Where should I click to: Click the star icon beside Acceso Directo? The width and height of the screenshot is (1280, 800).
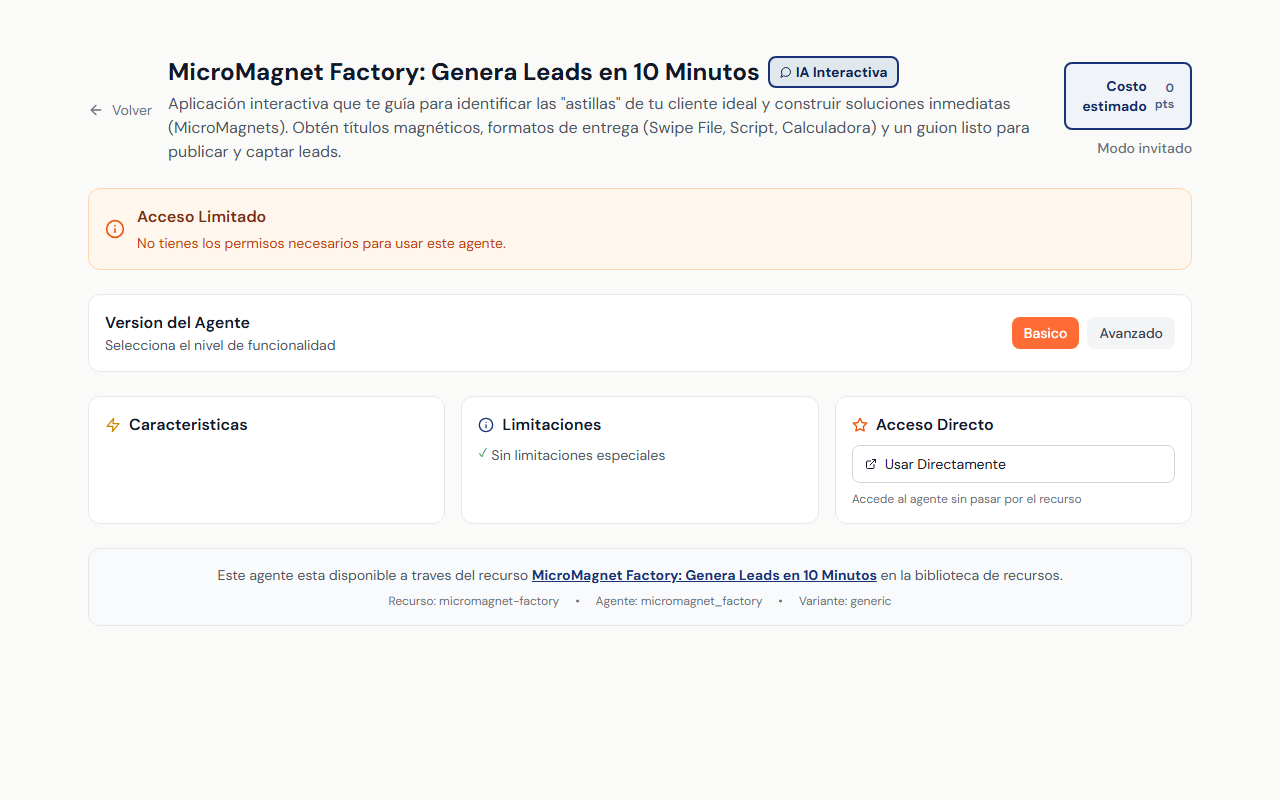tap(860, 425)
